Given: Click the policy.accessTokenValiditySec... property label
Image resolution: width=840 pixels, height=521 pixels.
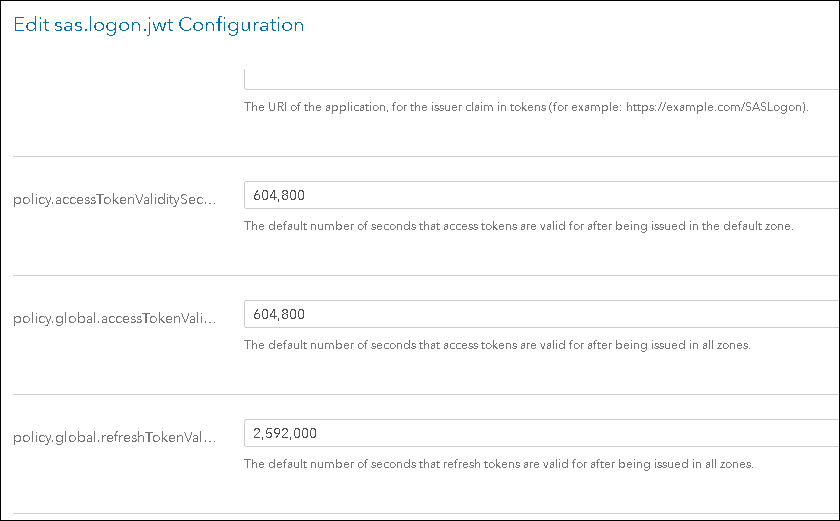Looking at the screenshot, I should click(x=114, y=199).
